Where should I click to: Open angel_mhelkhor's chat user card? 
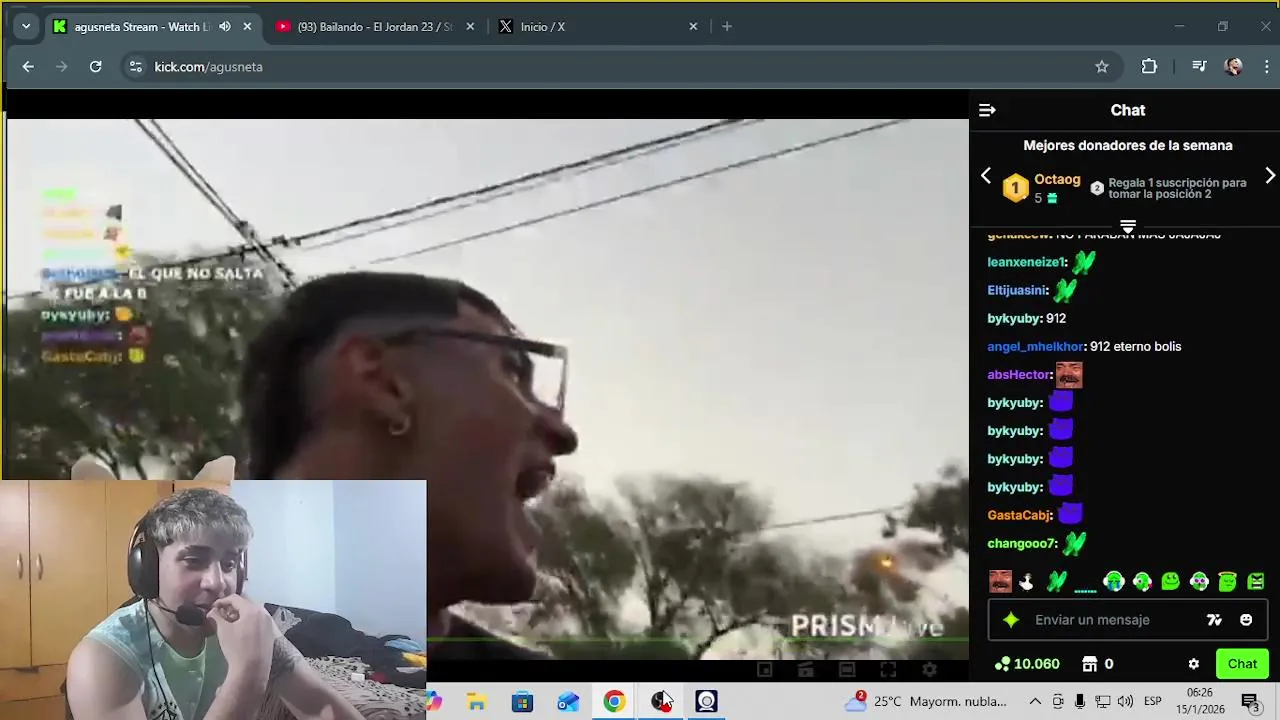[1036, 346]
